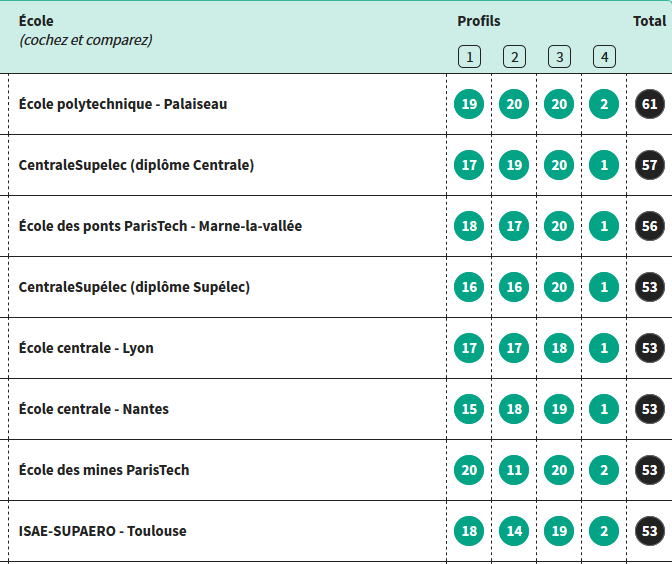Click the Total column header

(650, 21)
